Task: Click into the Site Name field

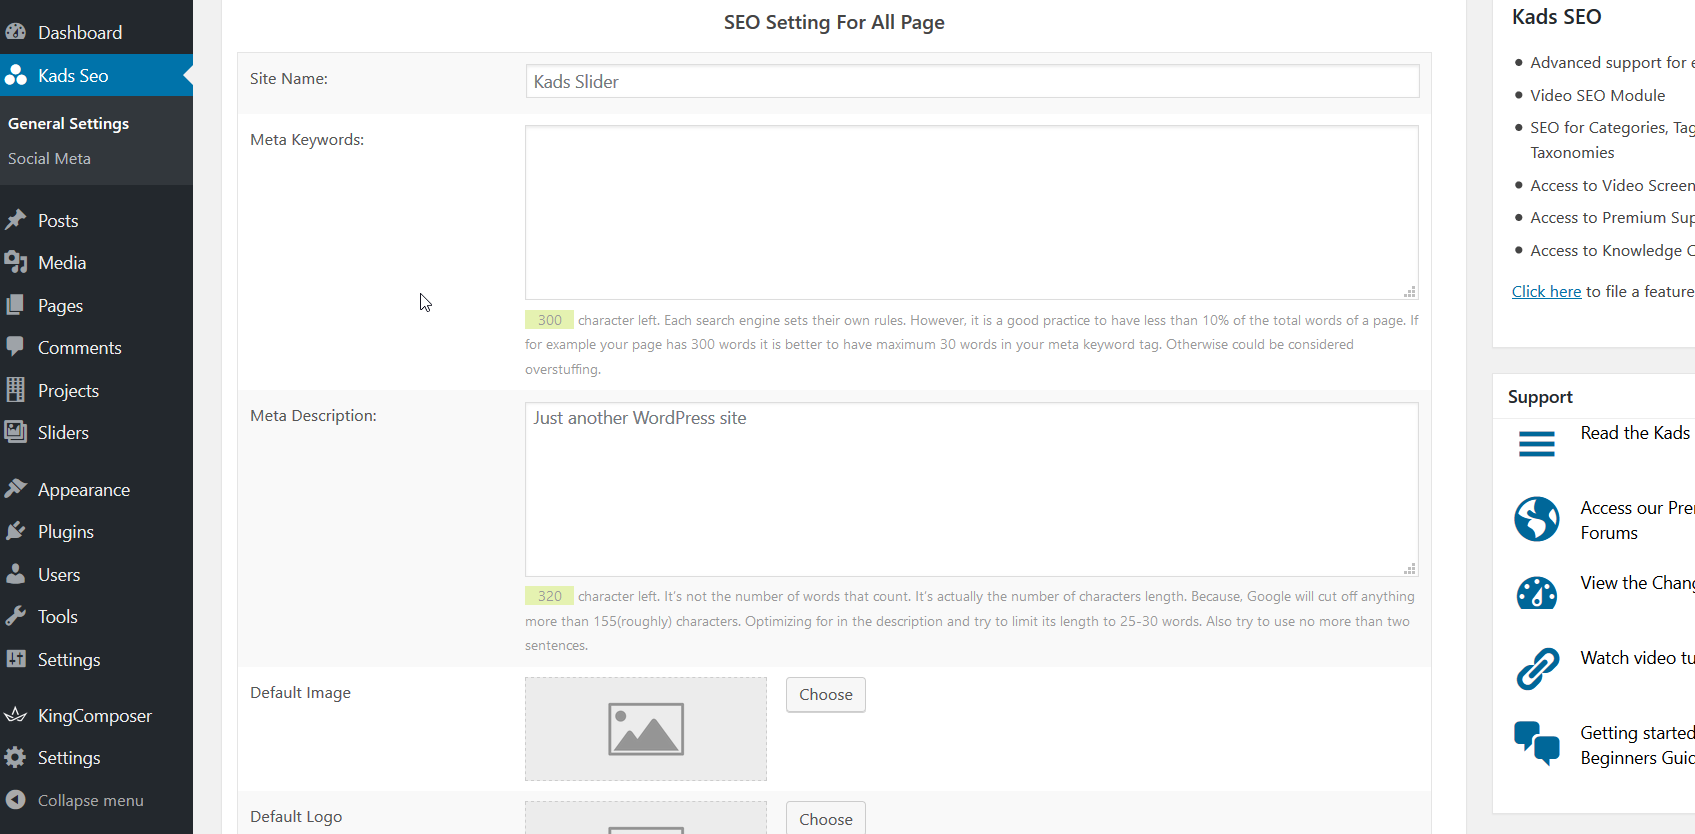Action: pyautogui.click(x=971, y=81)
